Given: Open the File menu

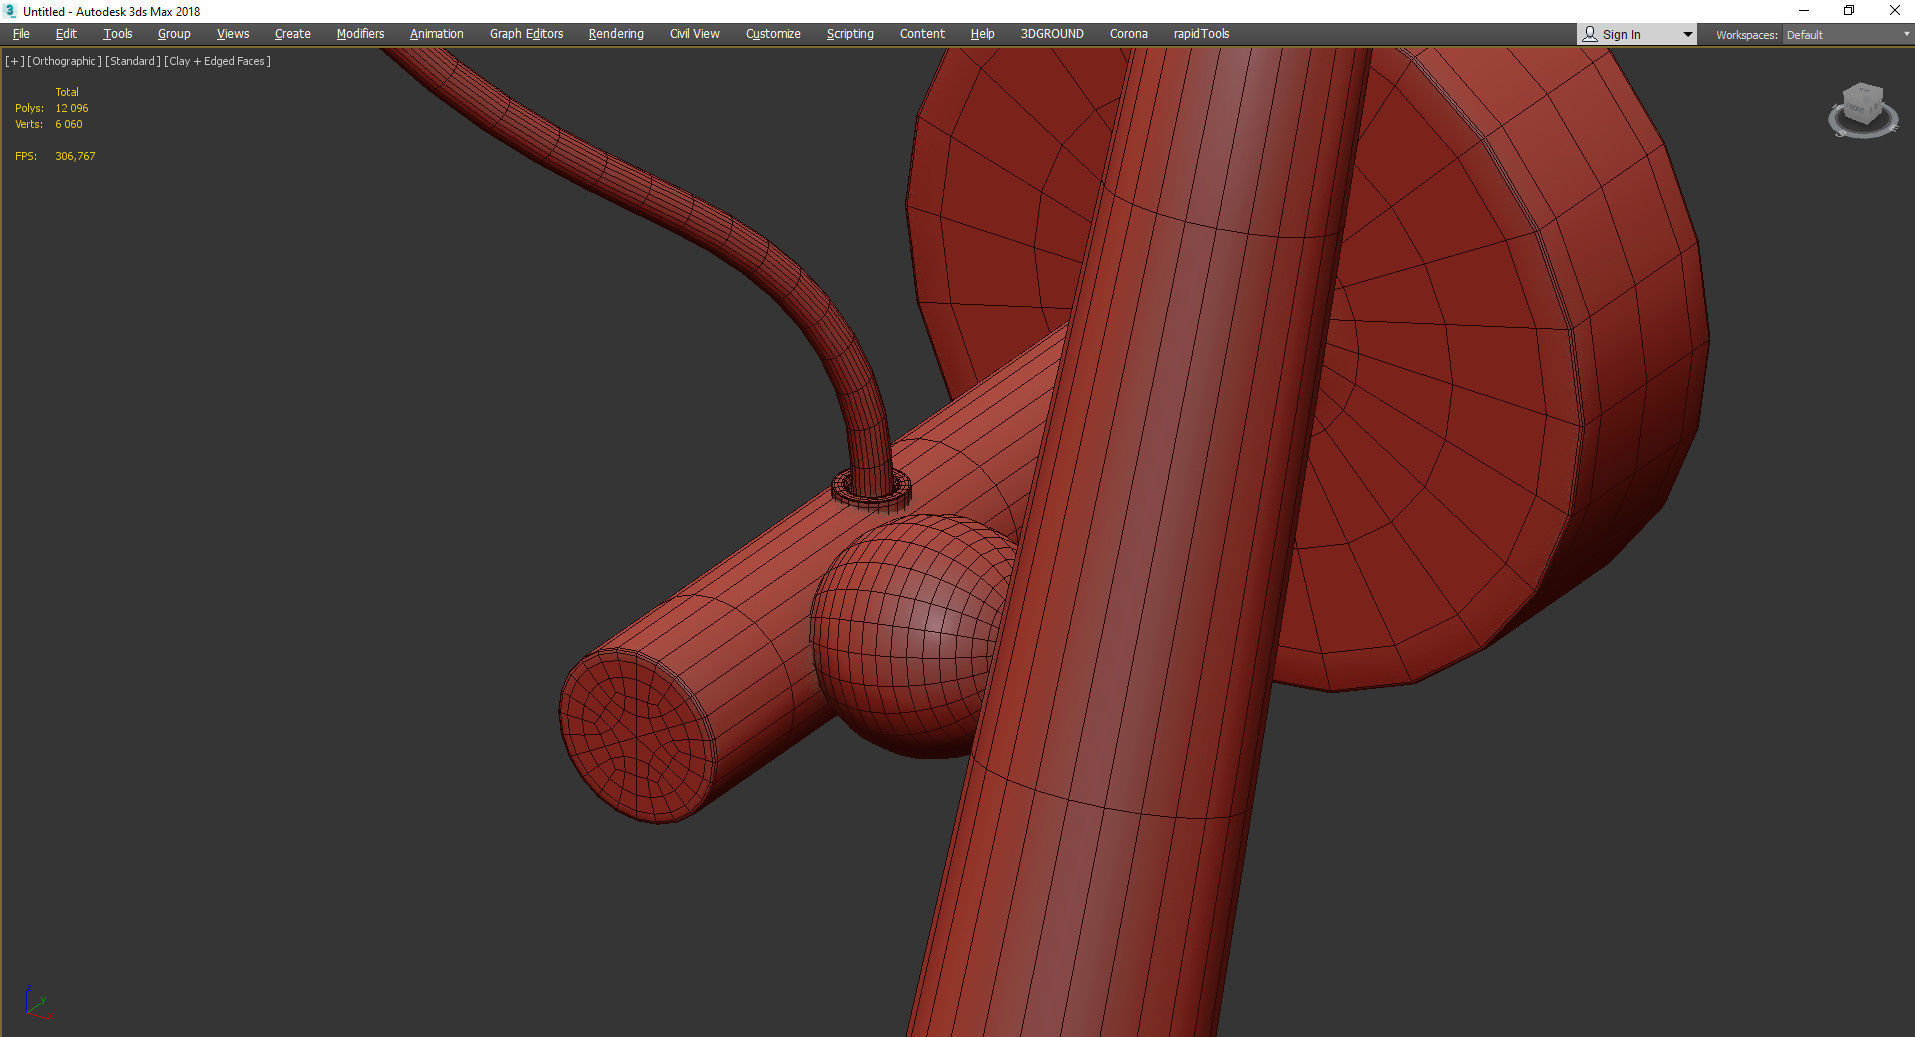Looking at the screenshot, I should click(x=21, y=34).
